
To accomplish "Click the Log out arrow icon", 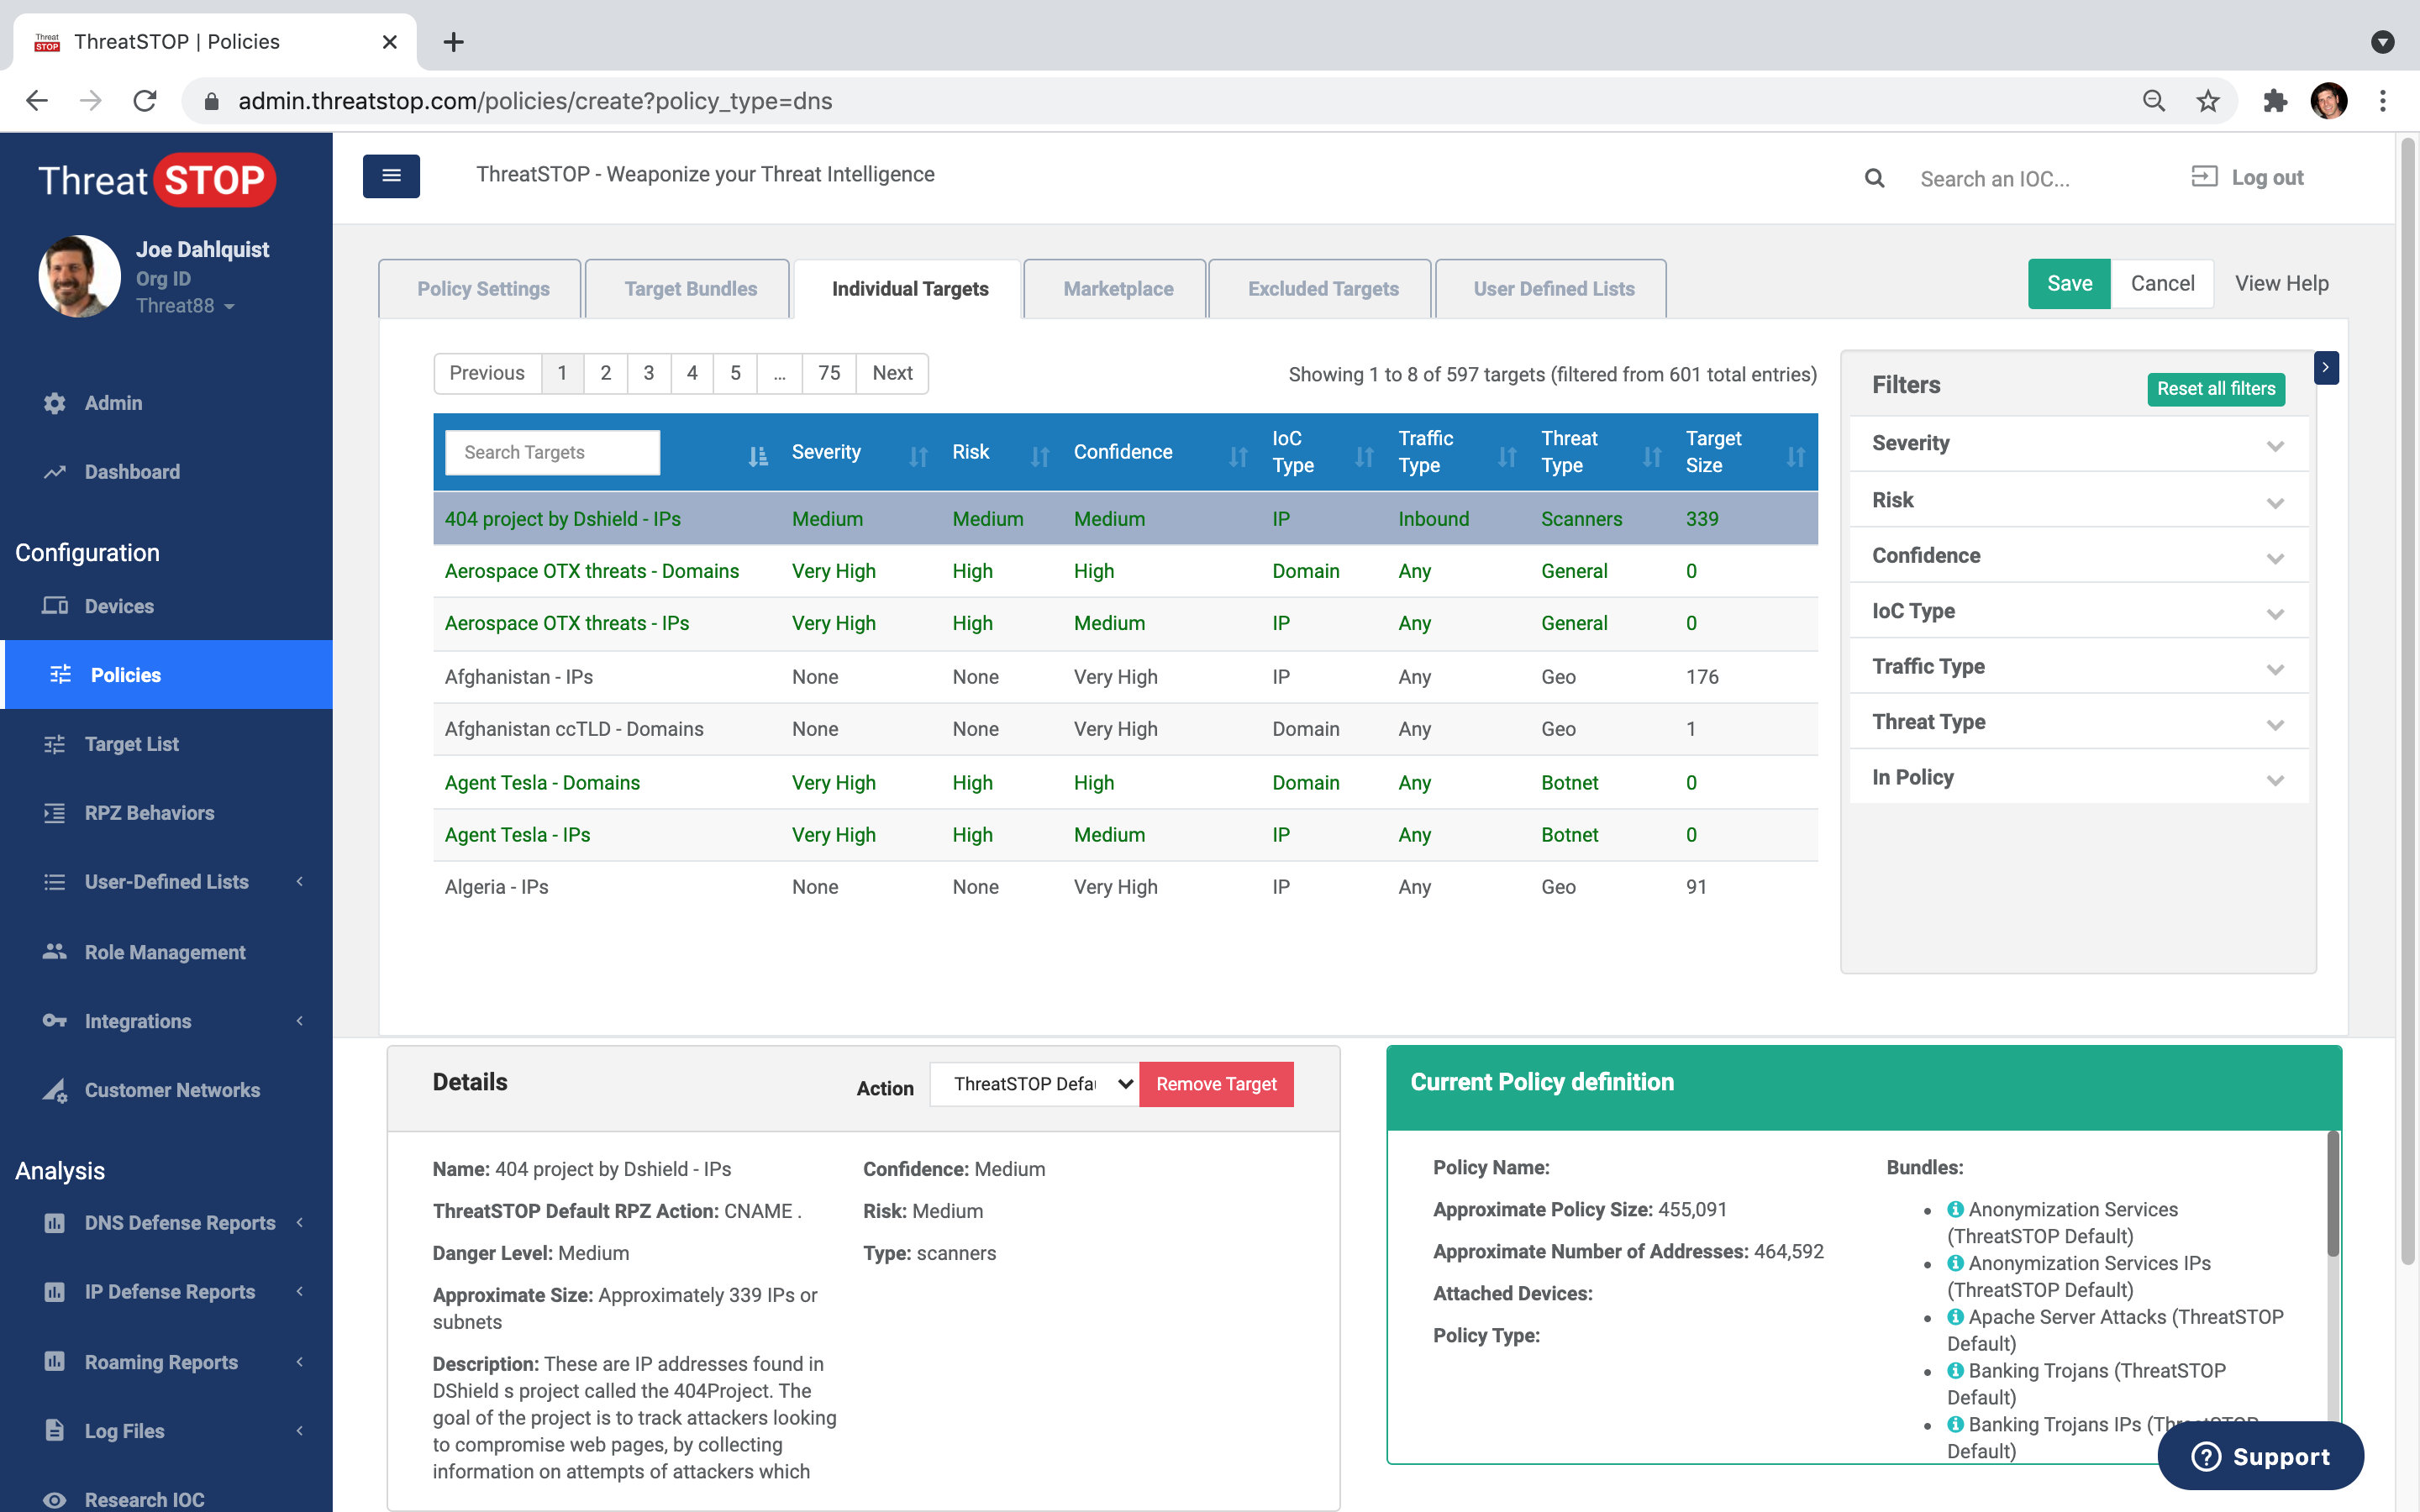I will click(x=2204, y=177).
